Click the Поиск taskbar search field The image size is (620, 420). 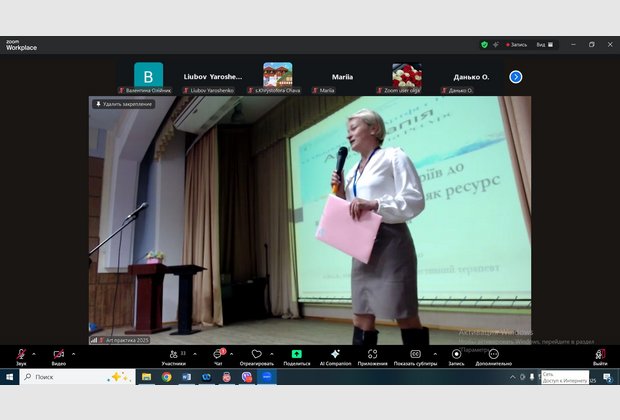78,377
